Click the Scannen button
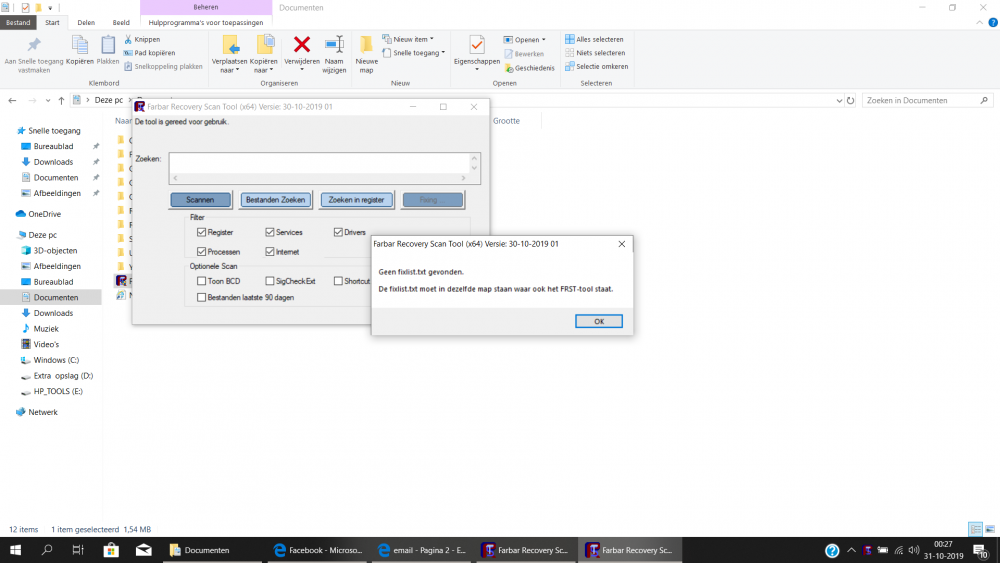 click(x=200, y=200)
